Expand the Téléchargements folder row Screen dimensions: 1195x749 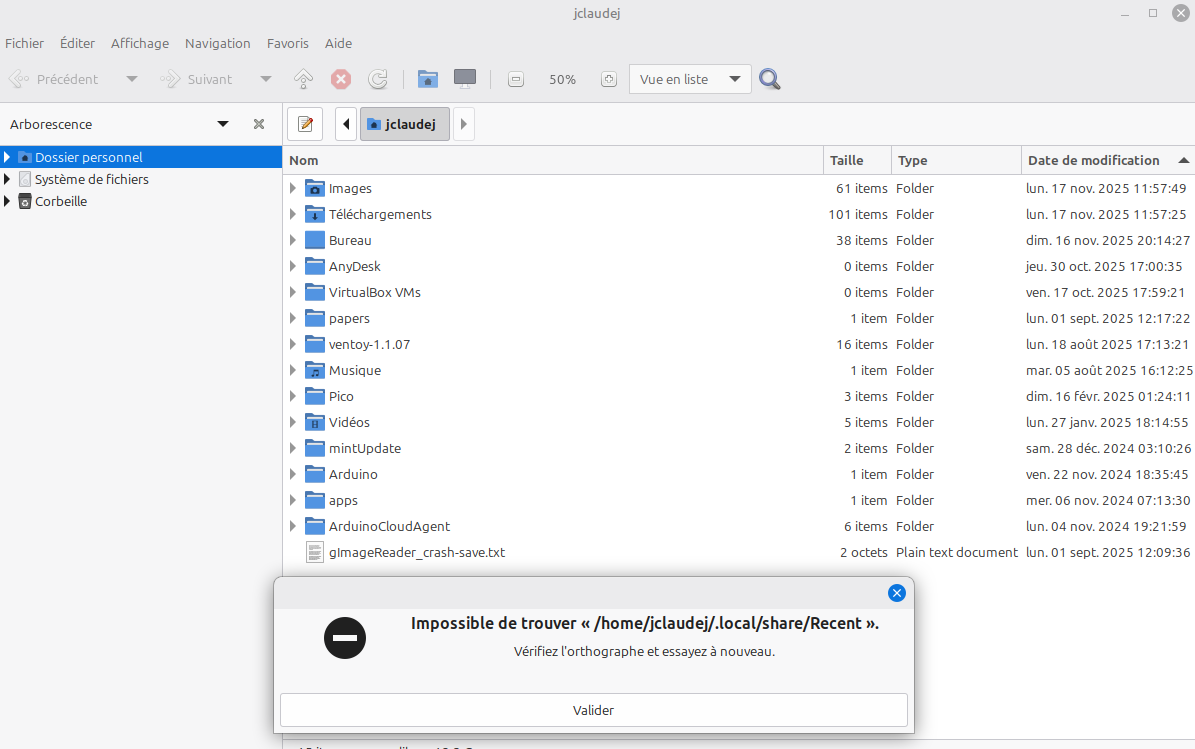pyautogui.click(x=293, y=214)
